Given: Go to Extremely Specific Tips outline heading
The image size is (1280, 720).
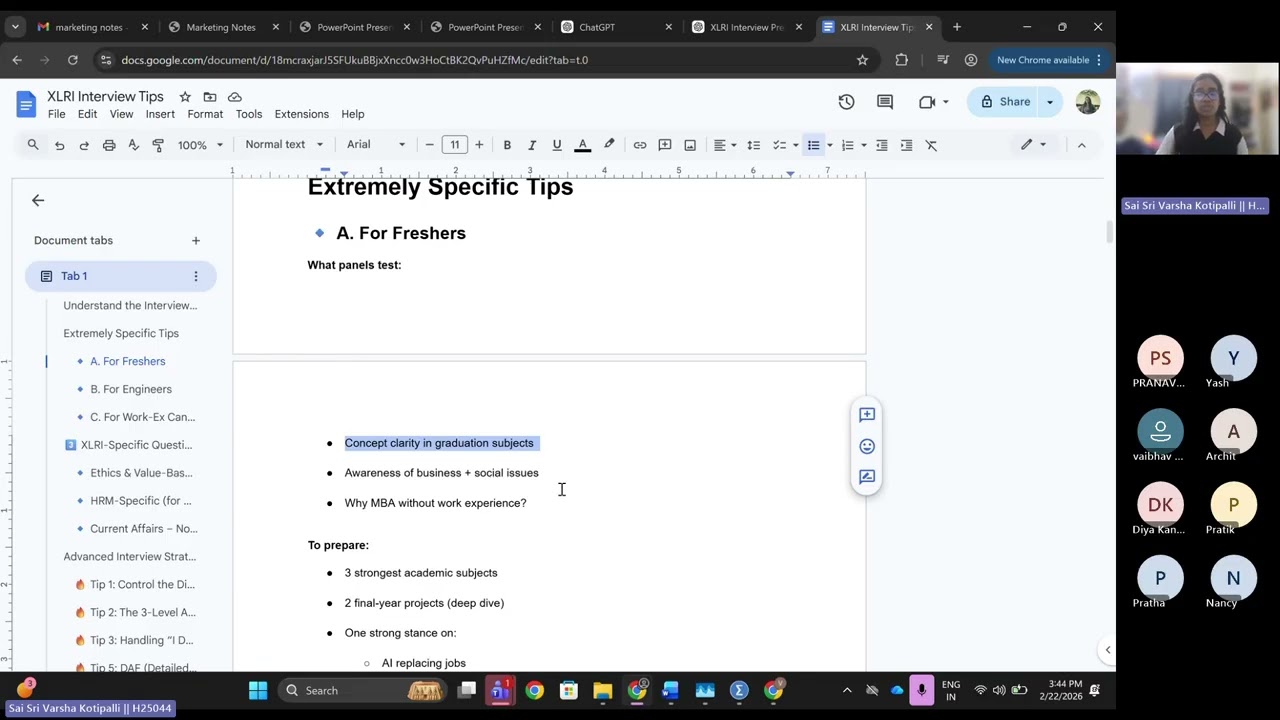Looking at the screenshot, I should pos(121,333).
